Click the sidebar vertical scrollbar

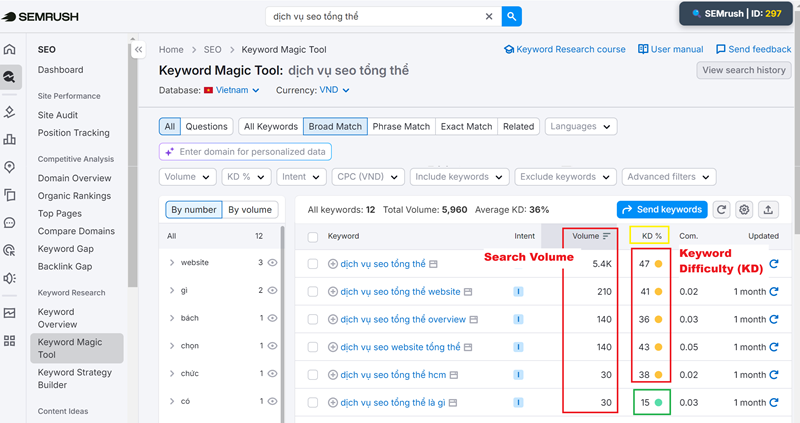point(133,163)
